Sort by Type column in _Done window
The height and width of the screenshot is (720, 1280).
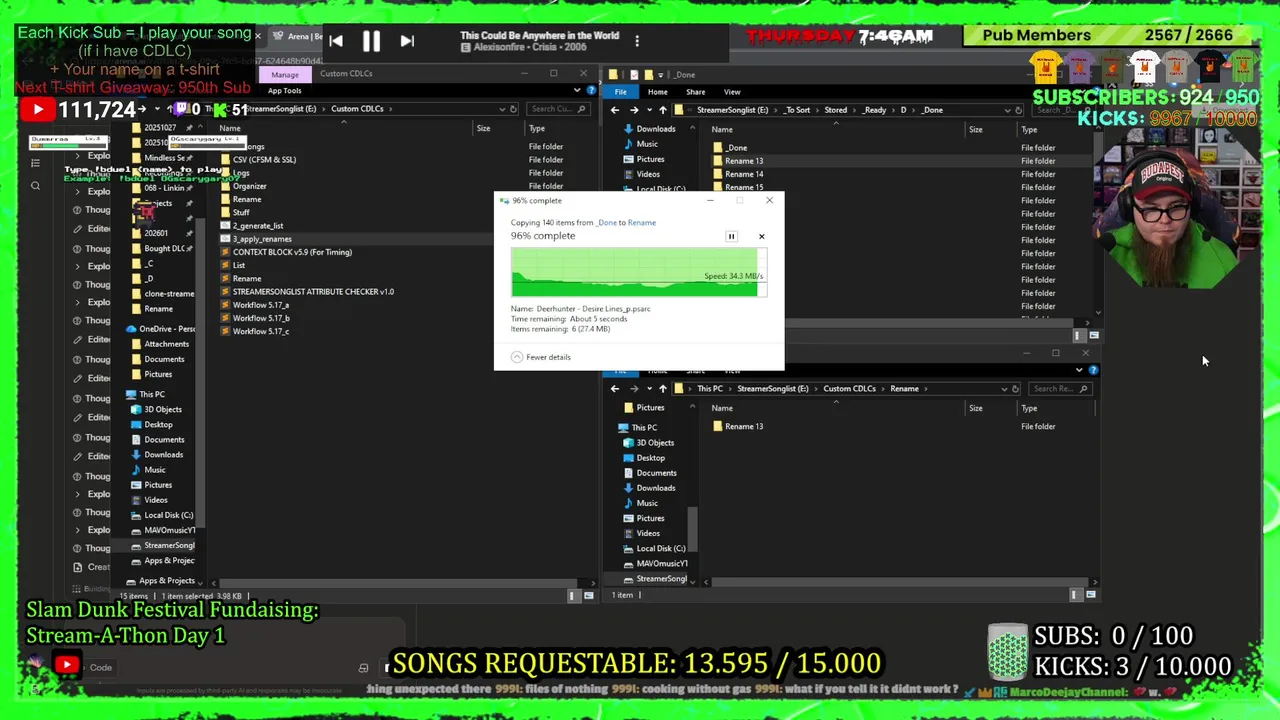click(1029, 130)
